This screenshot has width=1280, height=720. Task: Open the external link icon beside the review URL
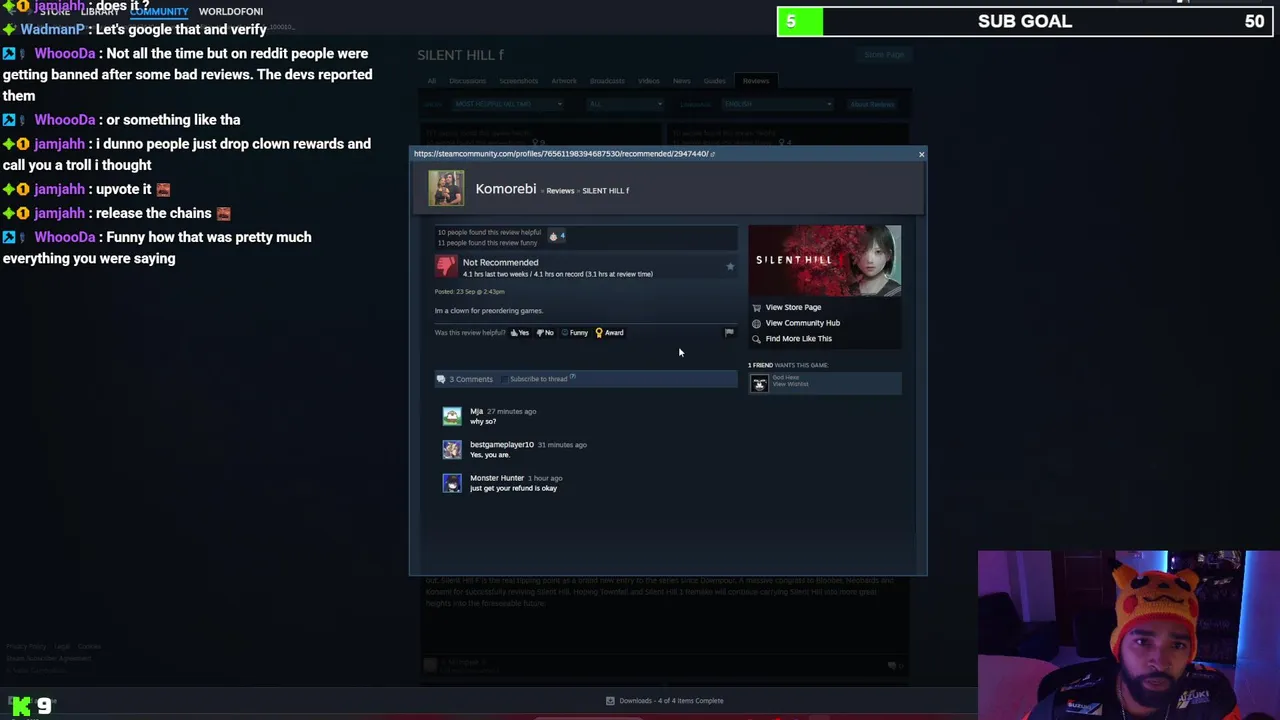(713, 154)
